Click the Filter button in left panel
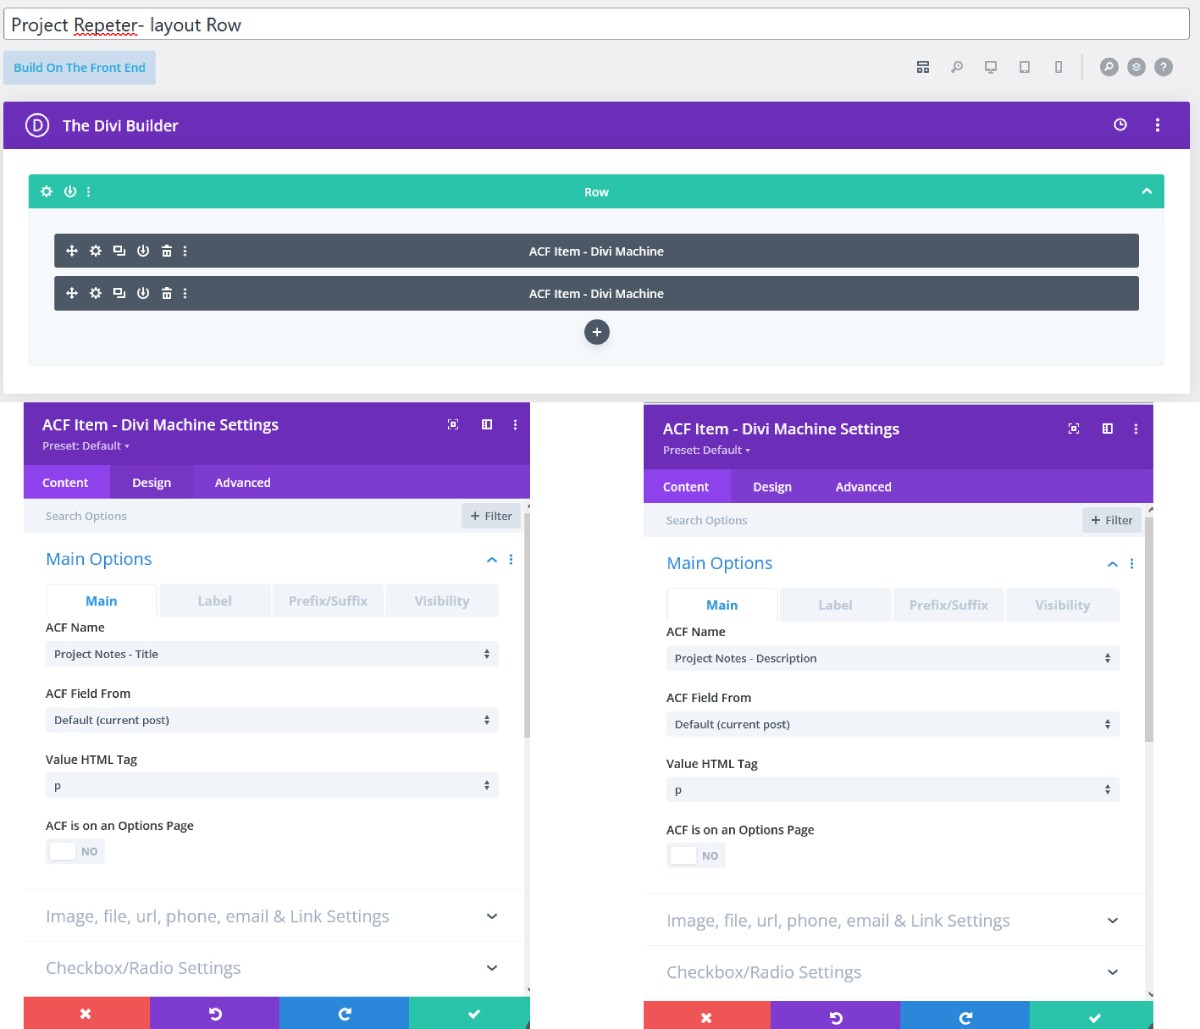 (491, 516)
